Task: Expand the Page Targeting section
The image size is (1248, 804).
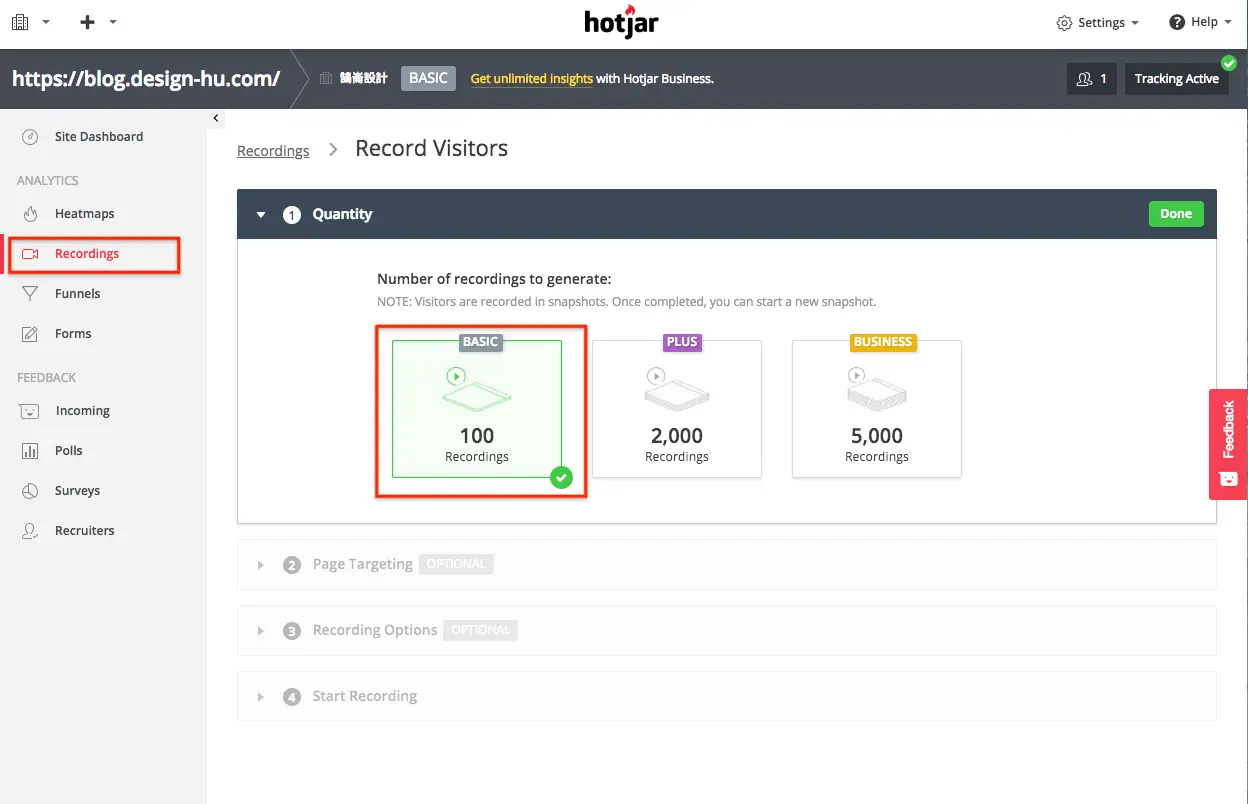Action: (x=726, y=564)
